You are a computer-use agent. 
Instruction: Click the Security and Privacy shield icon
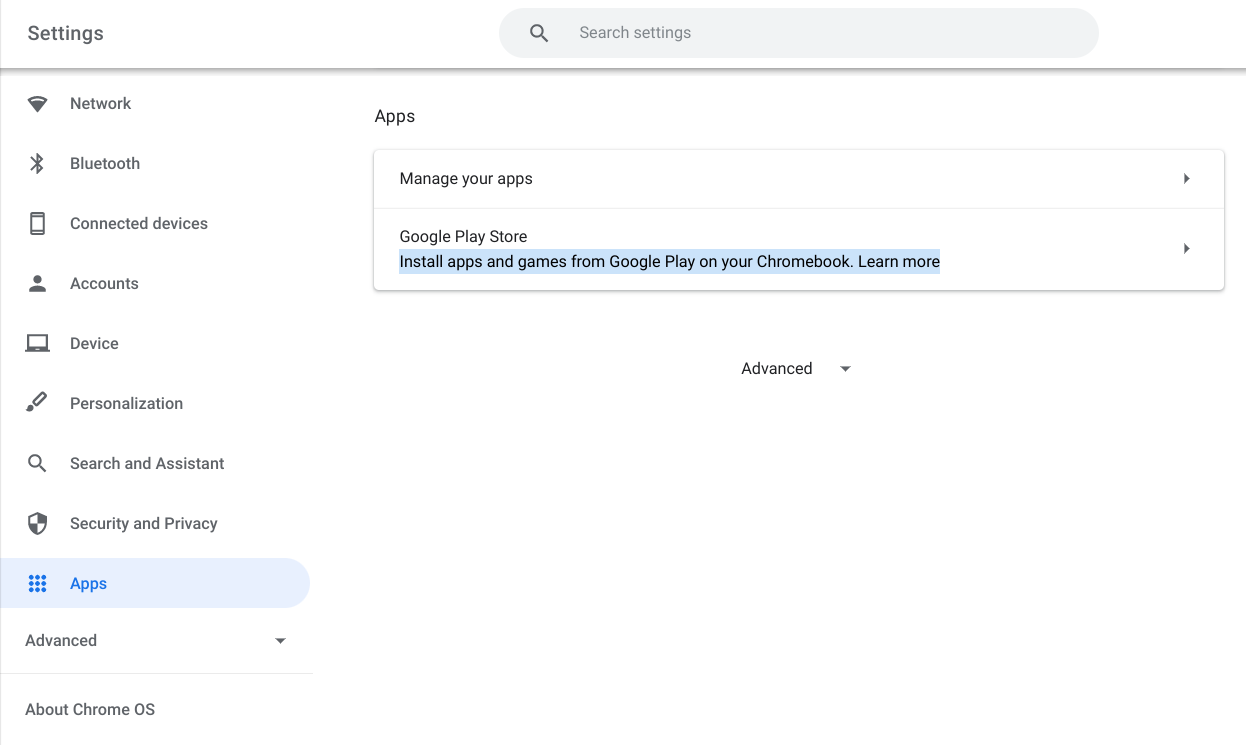[37, 523]
